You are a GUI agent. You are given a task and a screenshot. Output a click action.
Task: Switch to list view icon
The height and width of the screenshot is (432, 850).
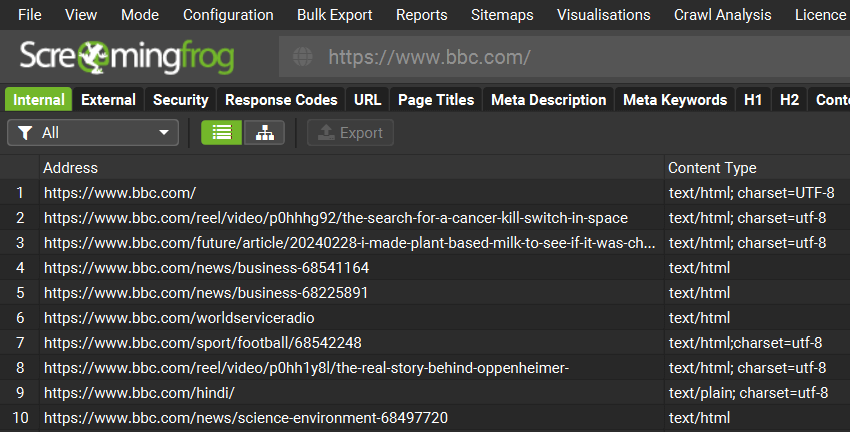(x=221, y=133)
